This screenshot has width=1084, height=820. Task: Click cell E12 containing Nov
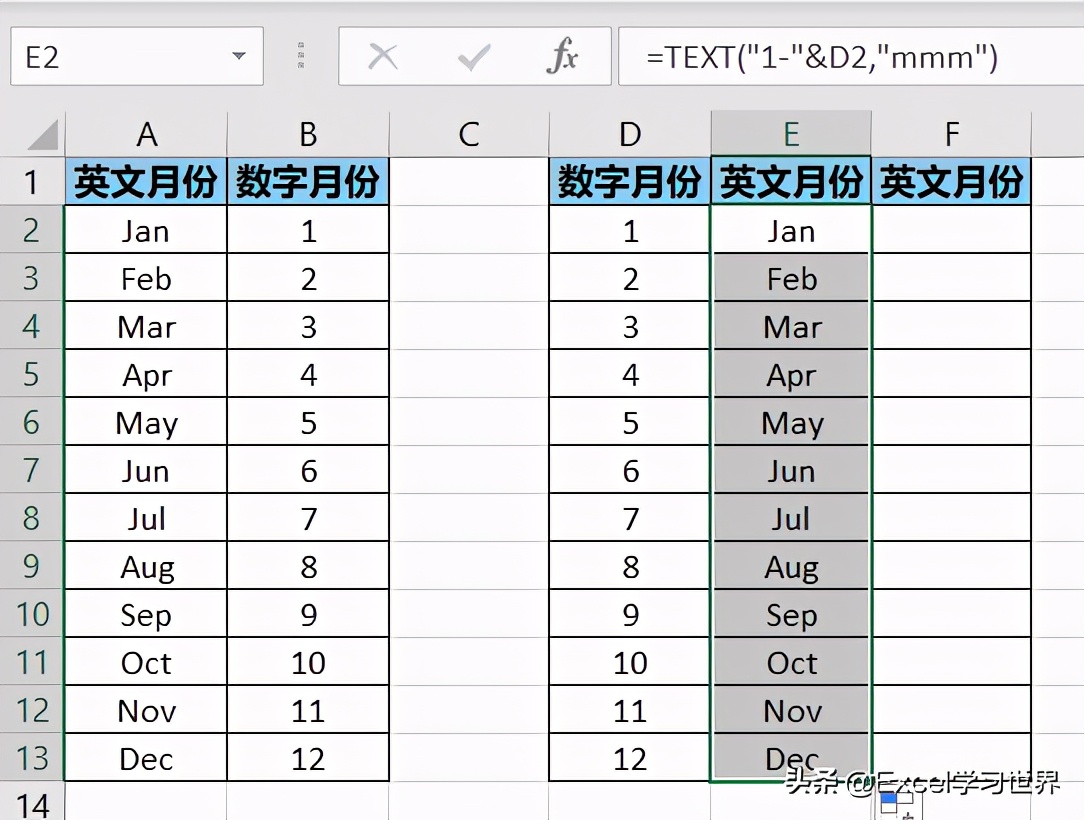tap(791, 710)
